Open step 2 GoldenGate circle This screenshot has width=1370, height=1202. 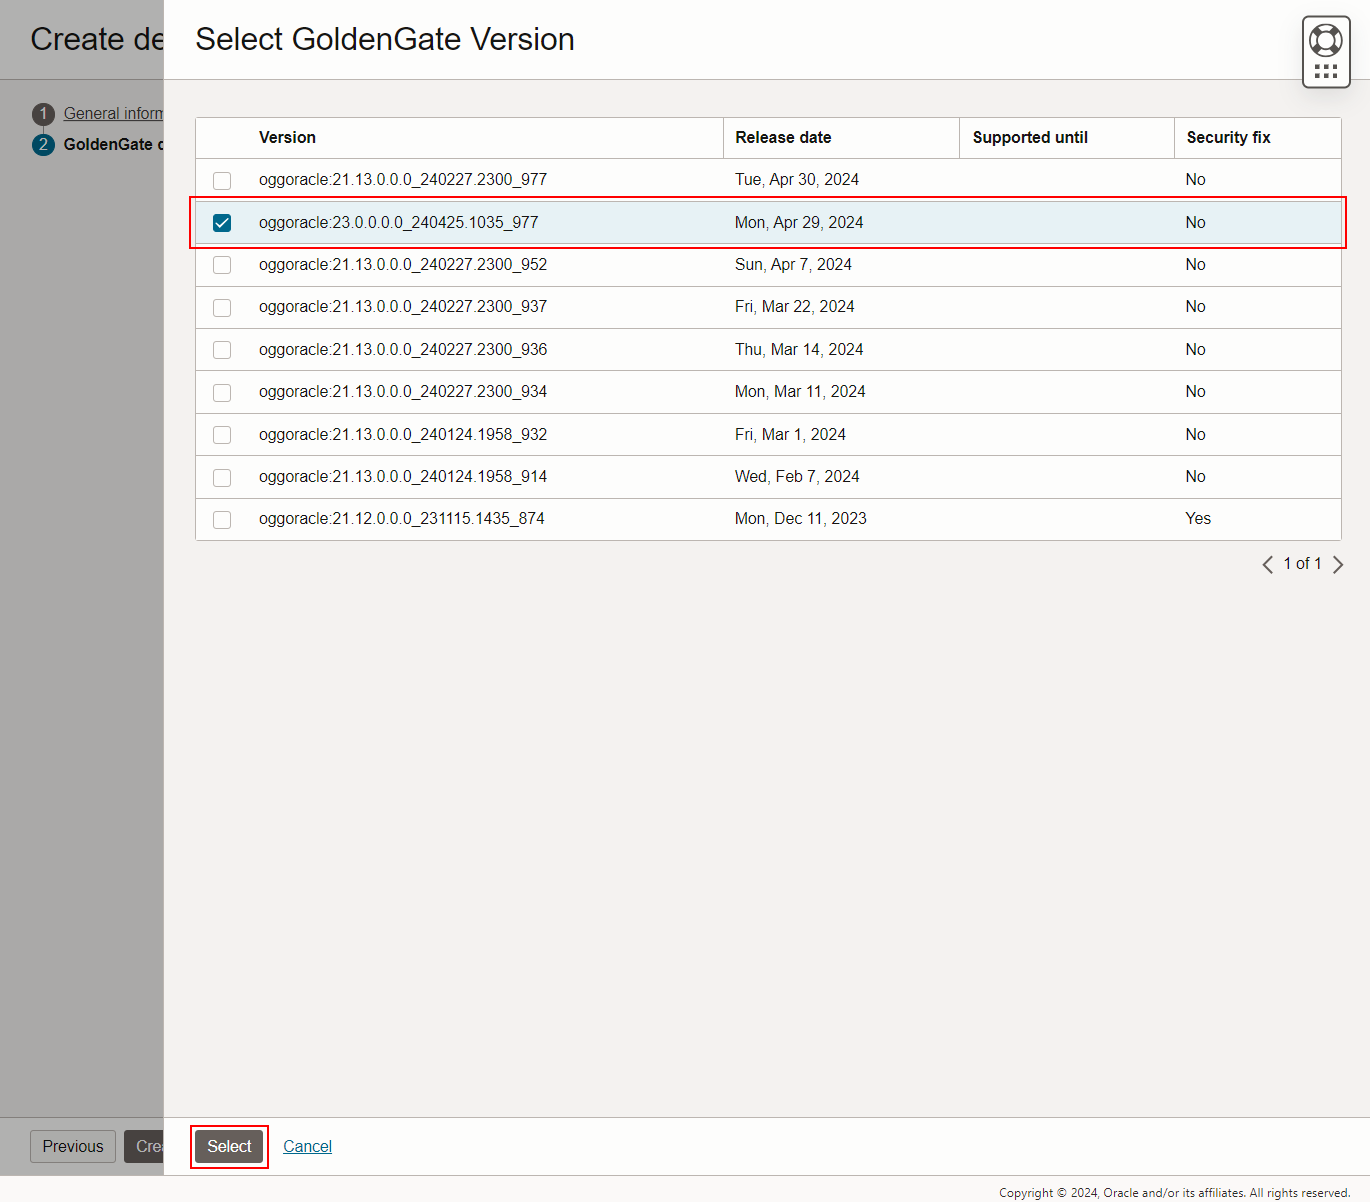click(43, 144)
